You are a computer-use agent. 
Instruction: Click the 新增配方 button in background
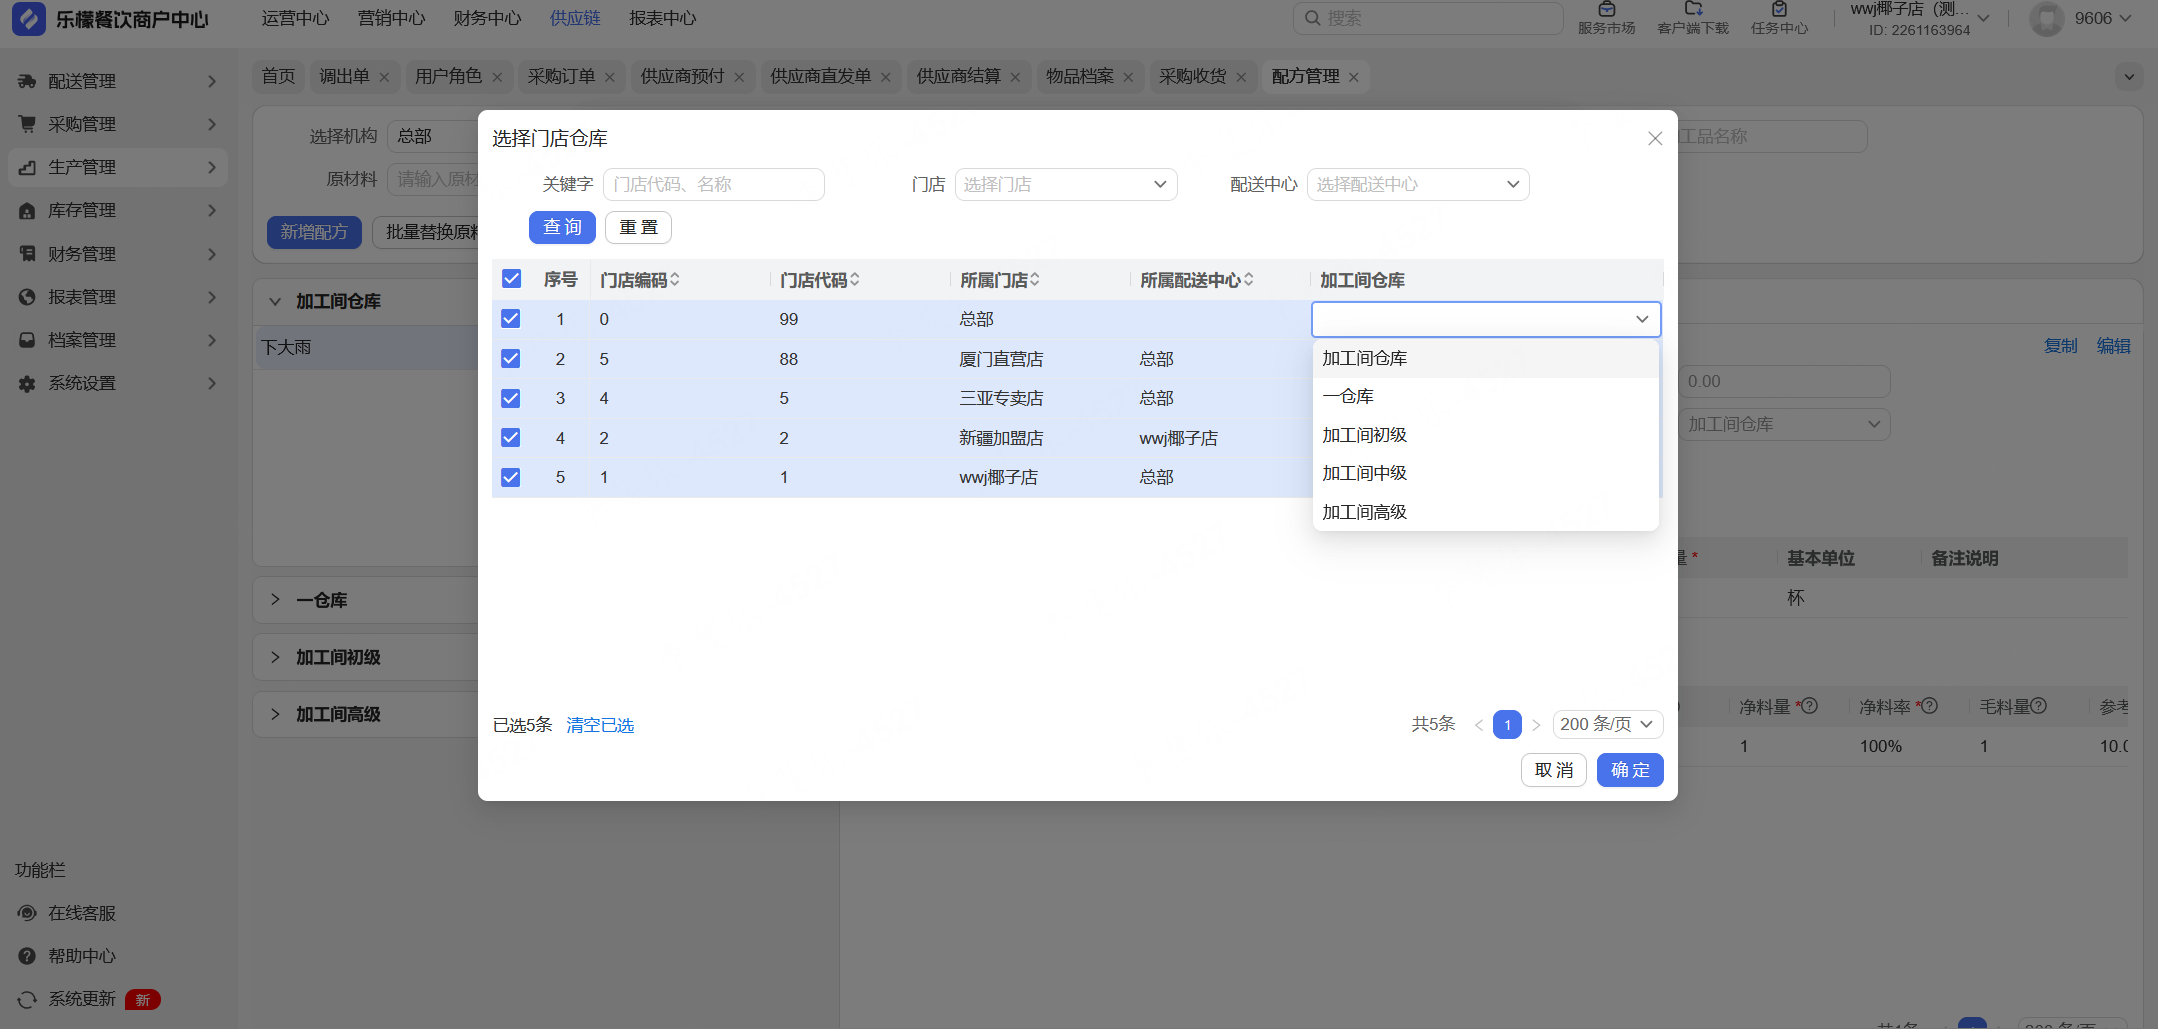click(x=314, y=232)
